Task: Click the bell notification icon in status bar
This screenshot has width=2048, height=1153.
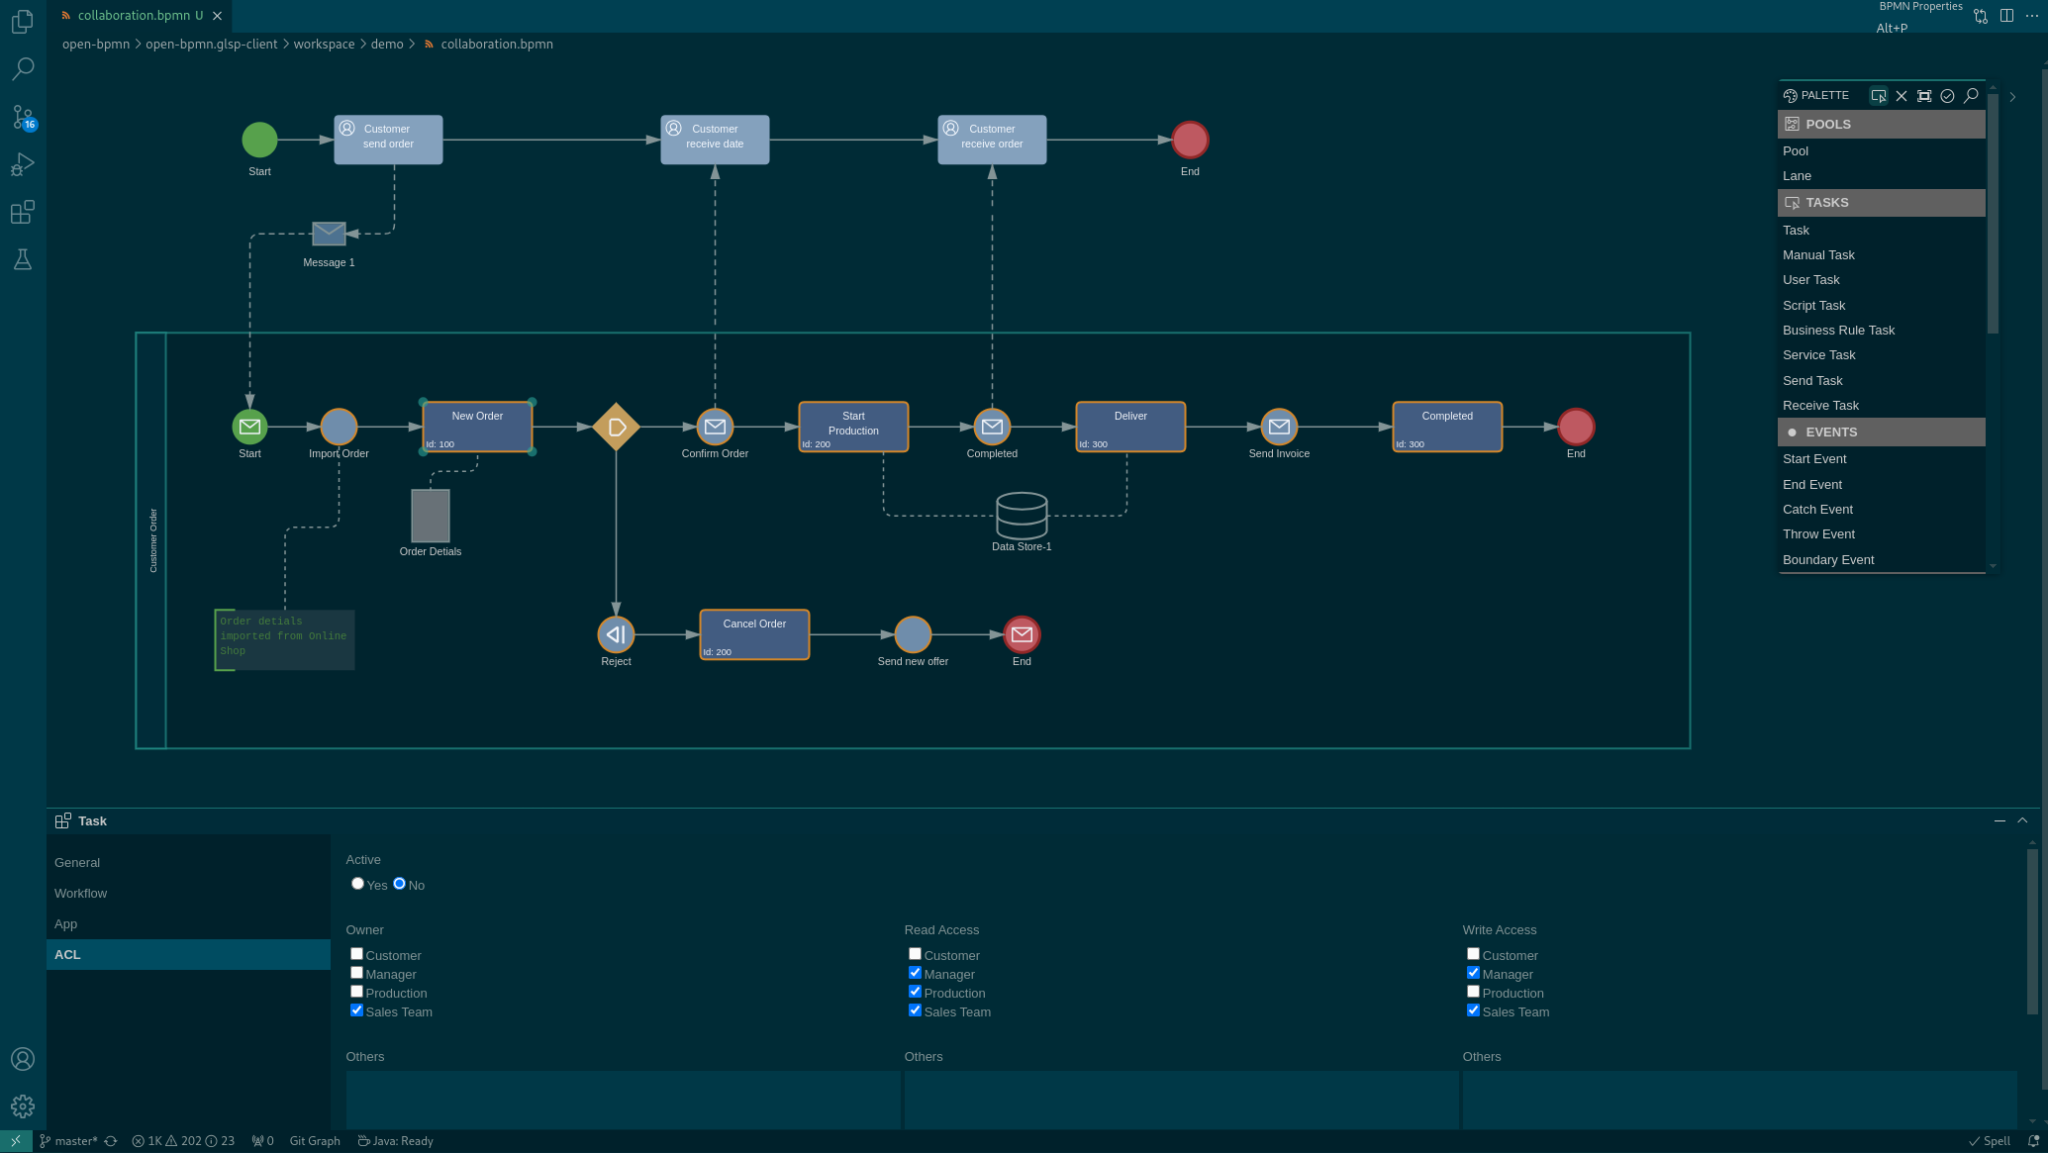Action: click(2035, 1140)
